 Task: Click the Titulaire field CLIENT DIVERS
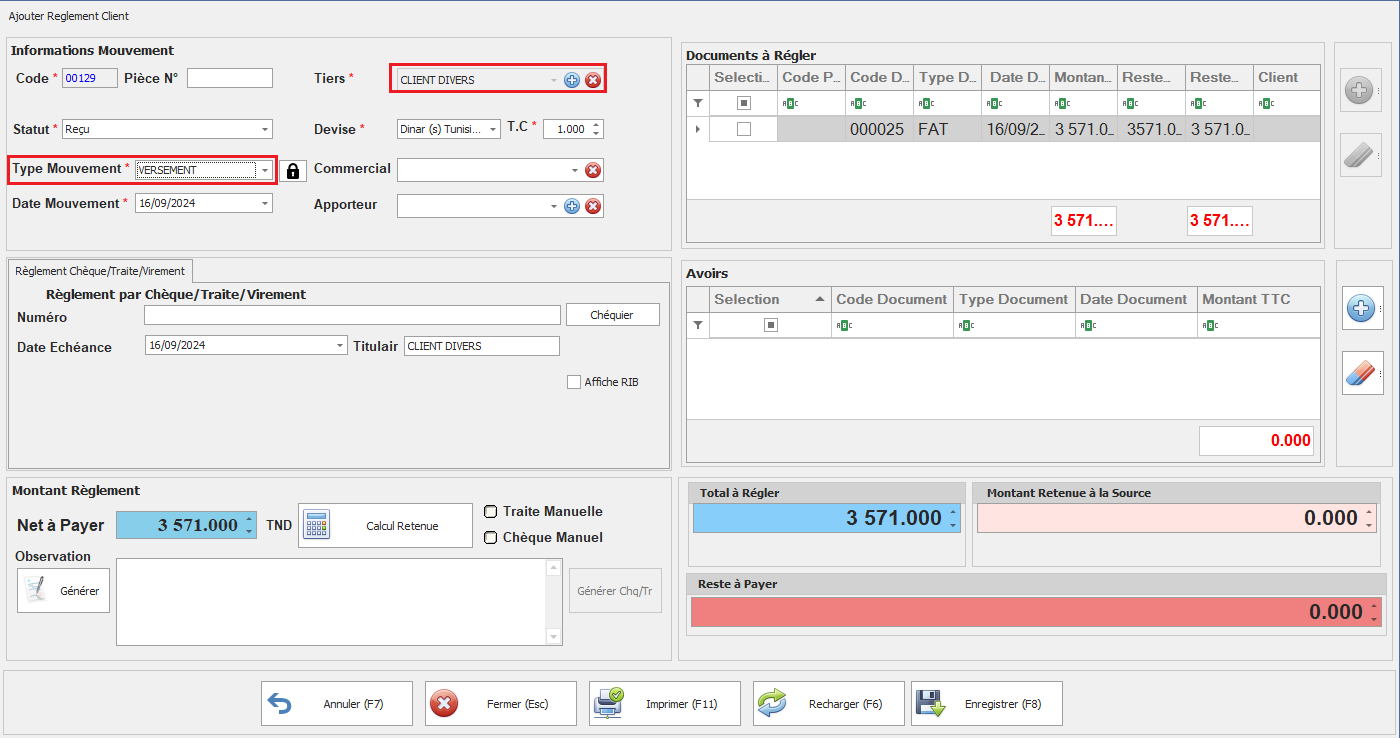pos(482,346)
